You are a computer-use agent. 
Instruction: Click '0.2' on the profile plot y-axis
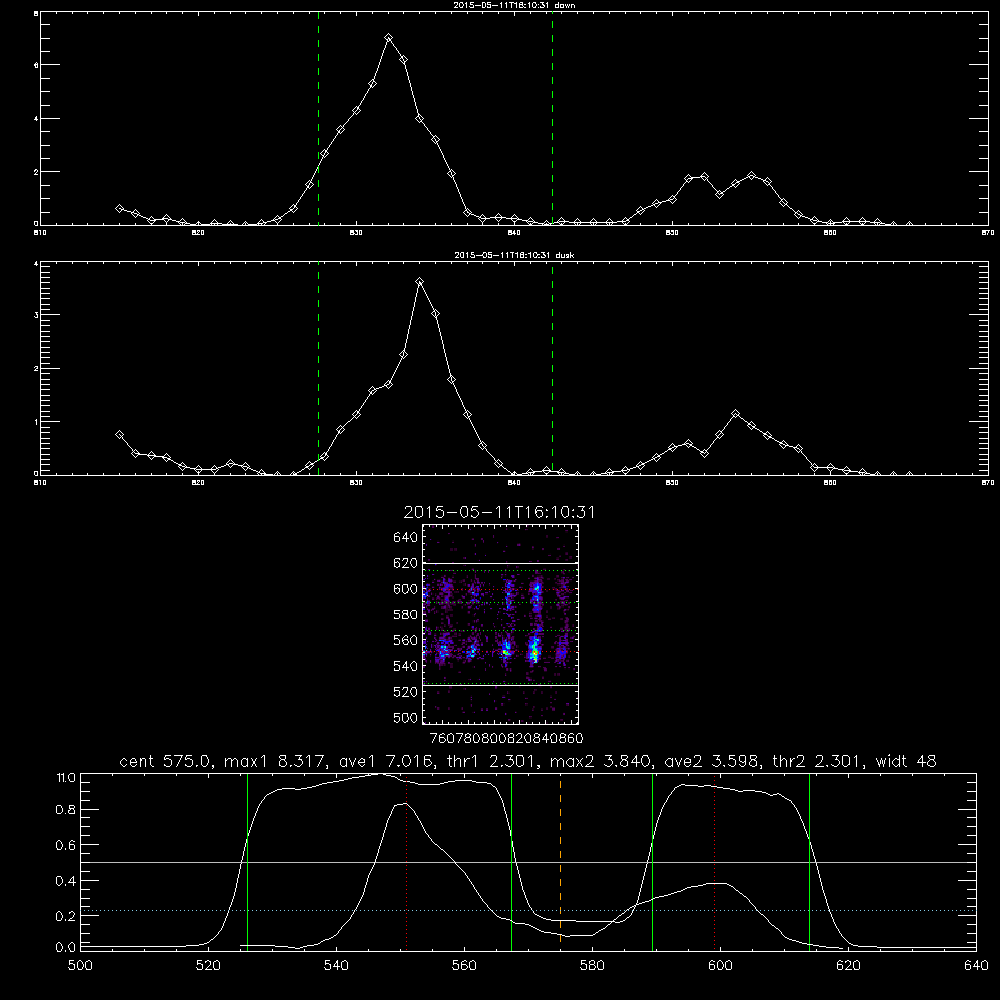(66, 916)
